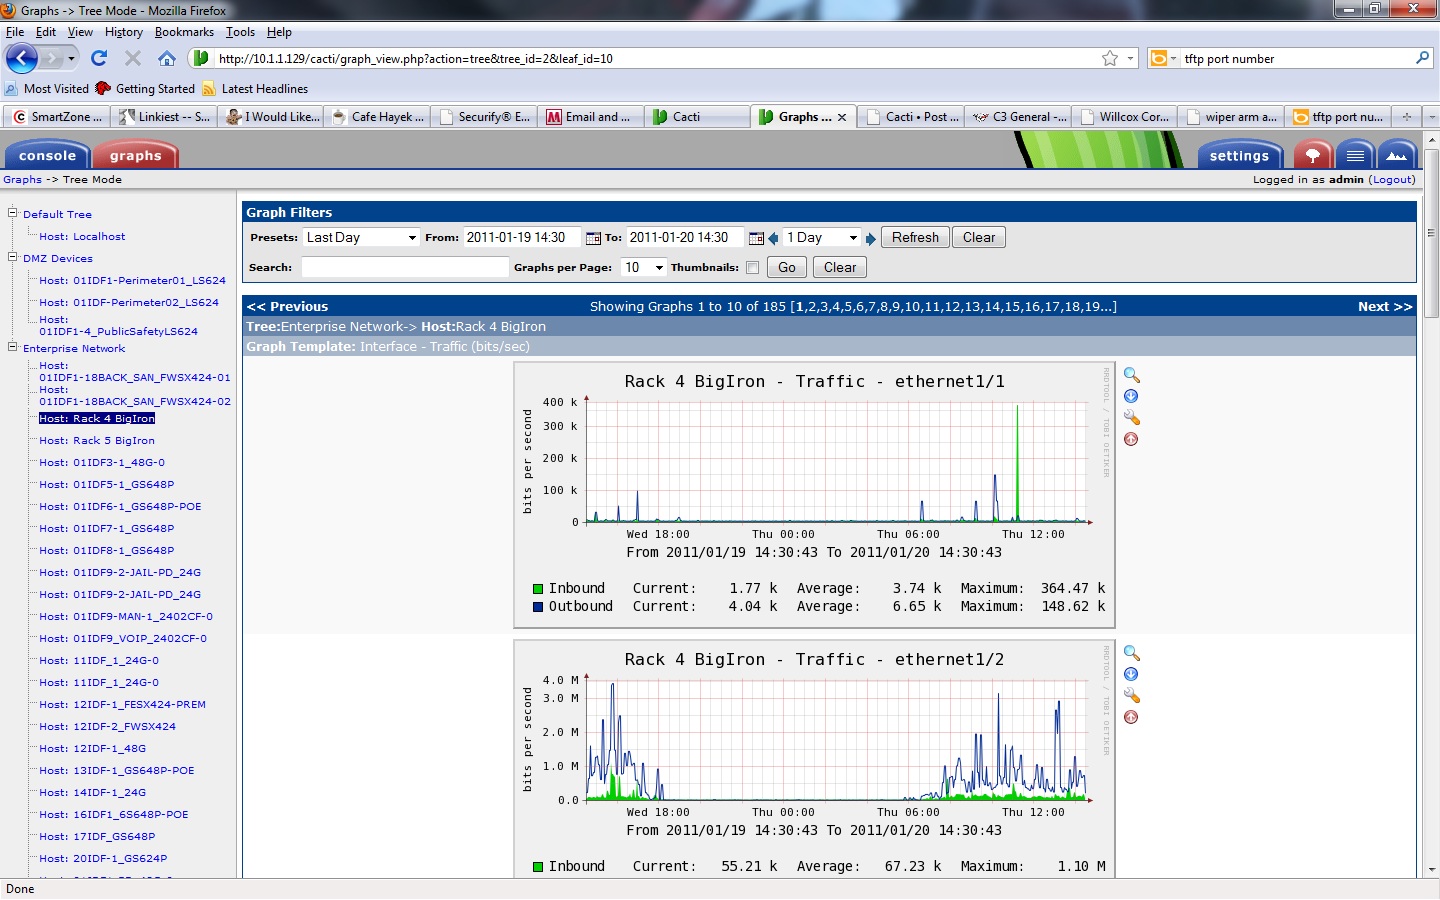This screenshot has height=900, width=1440.
Task: Shift time span backward with left arrow
Action: 773,238
